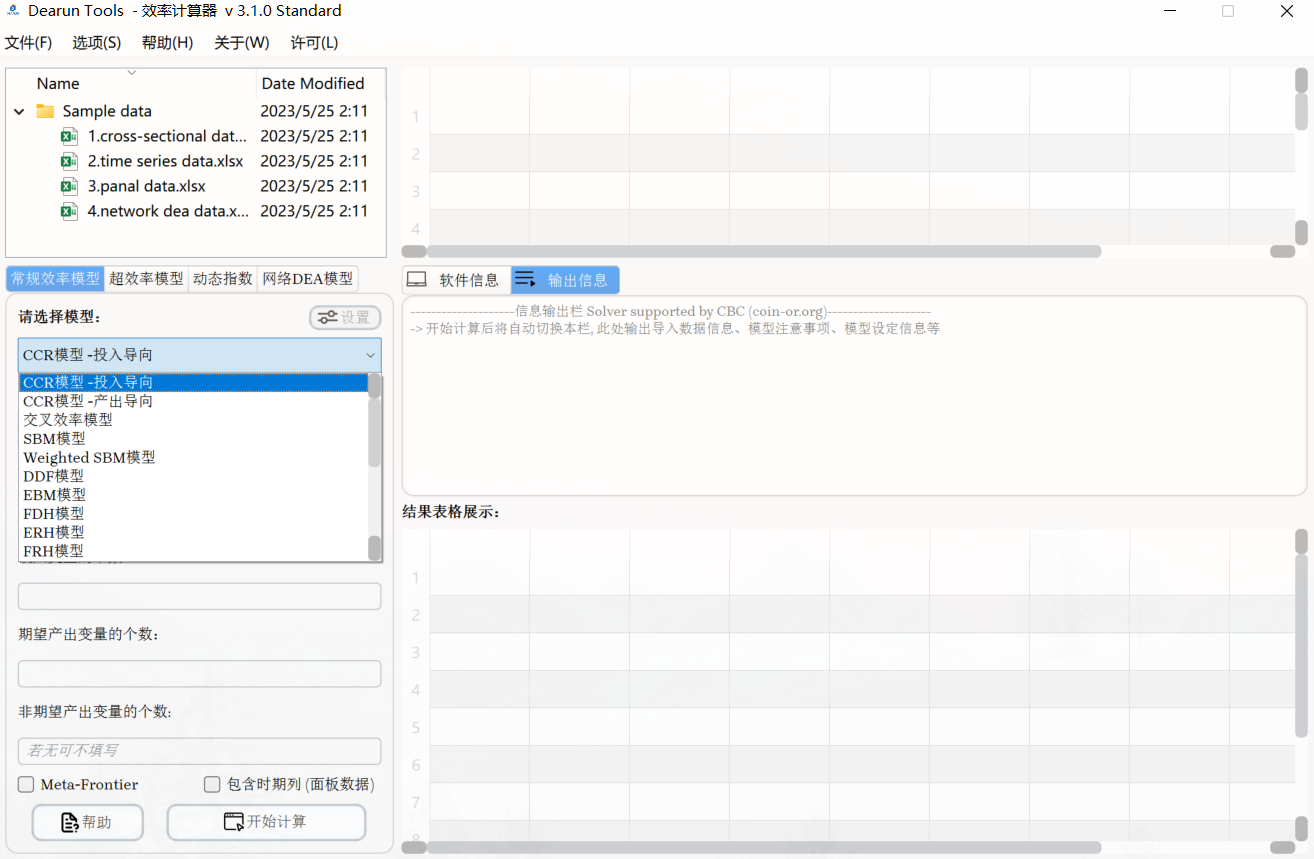The height and width of the screenshot is (859, 1314).
Task: Click the Dearun Tools app logo icon
Action: [x=13, y=11]
